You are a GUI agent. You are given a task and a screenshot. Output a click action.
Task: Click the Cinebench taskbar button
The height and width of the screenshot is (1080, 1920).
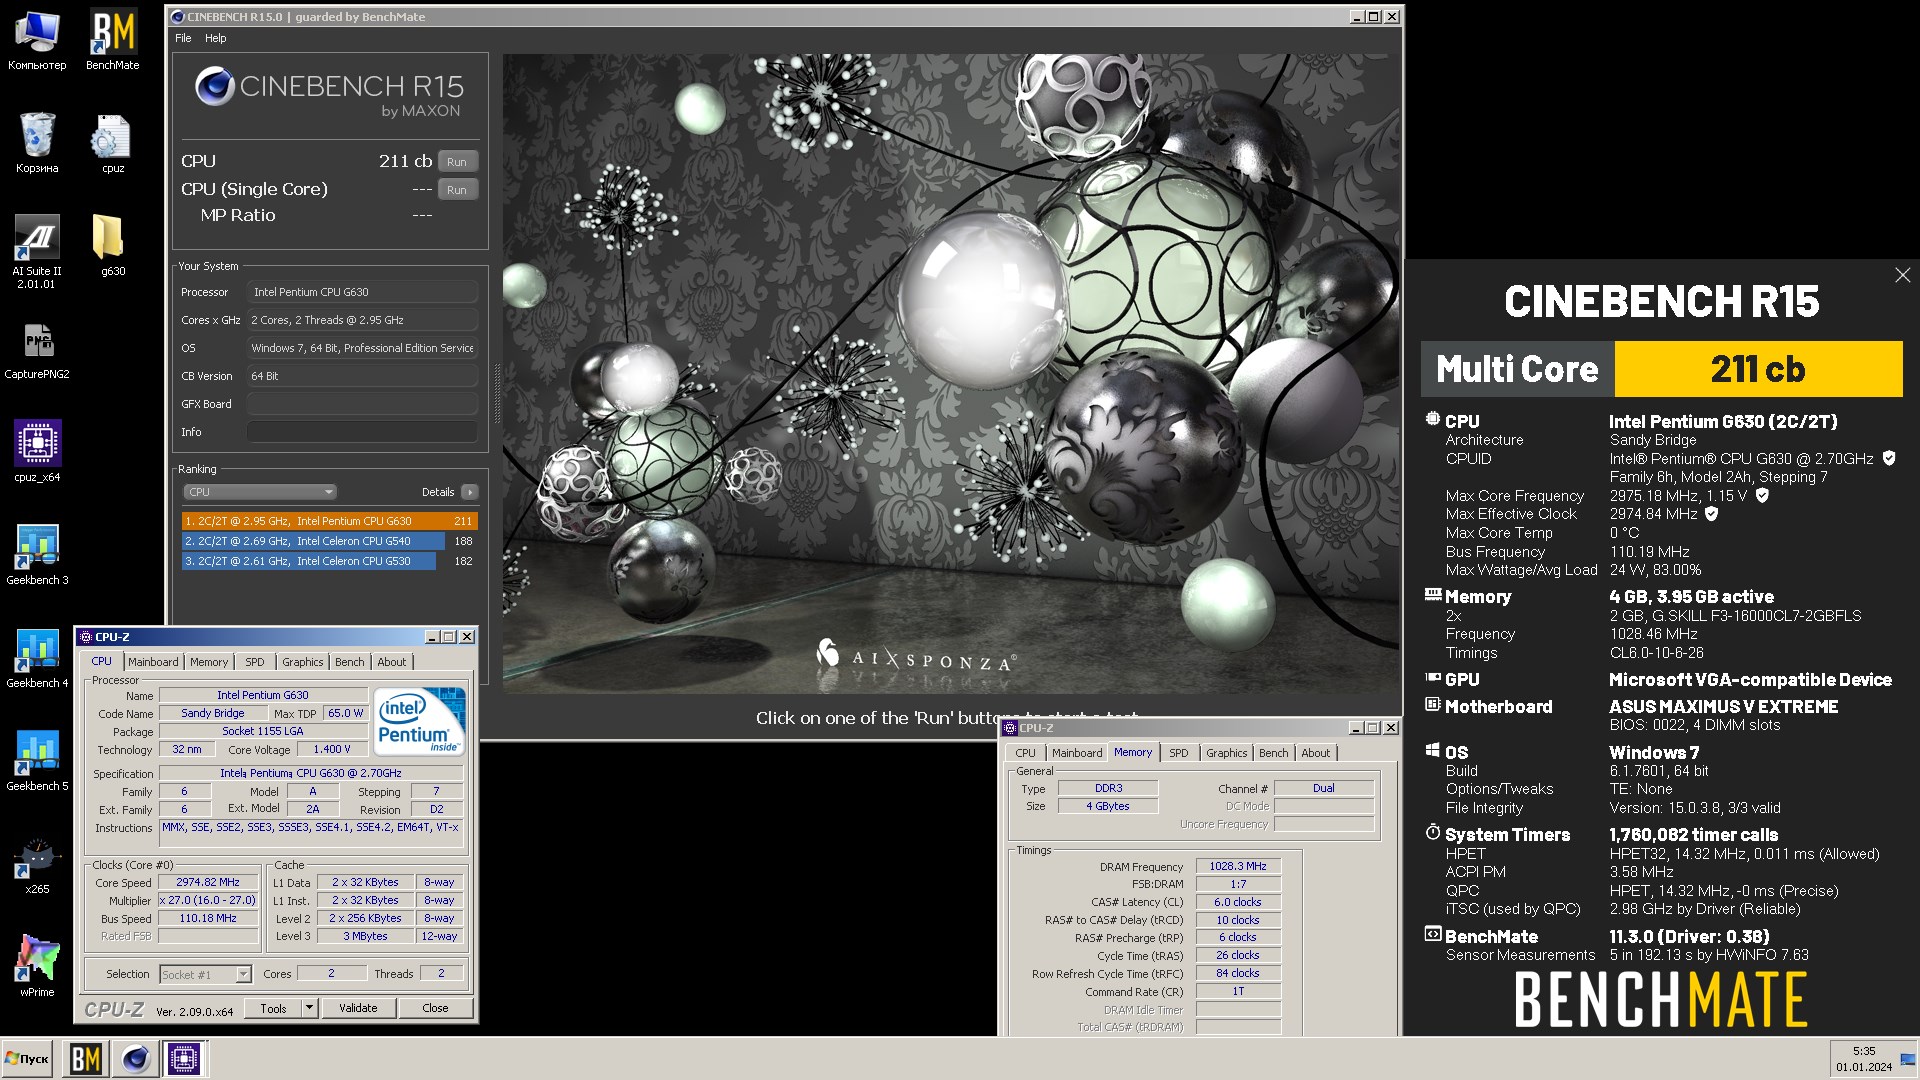pyautogui.click(x=135, y=1059)
